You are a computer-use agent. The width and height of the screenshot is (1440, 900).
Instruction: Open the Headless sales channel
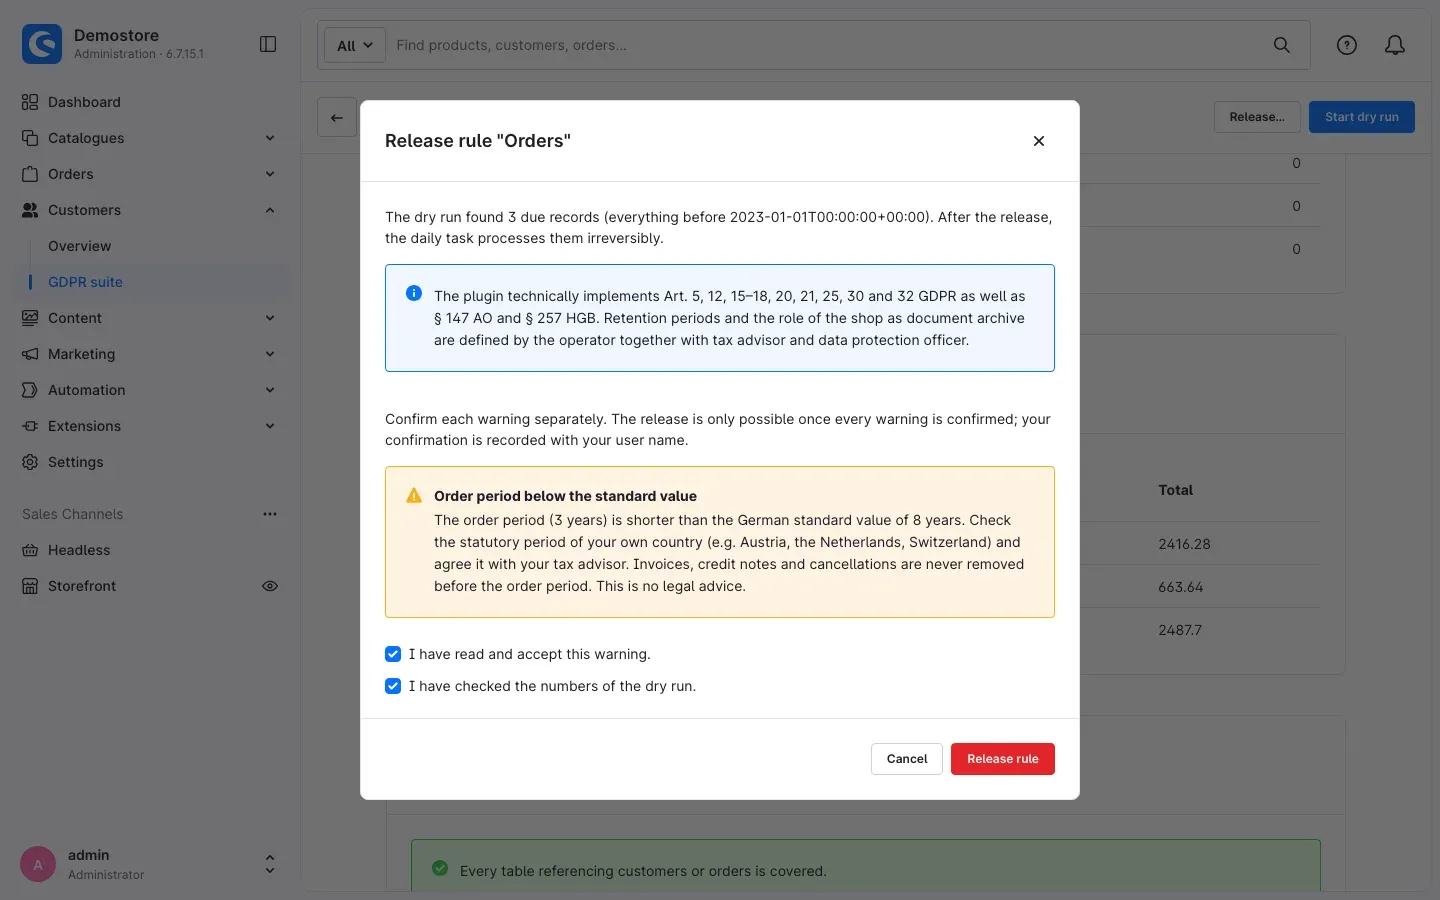[x=79, y=550]
